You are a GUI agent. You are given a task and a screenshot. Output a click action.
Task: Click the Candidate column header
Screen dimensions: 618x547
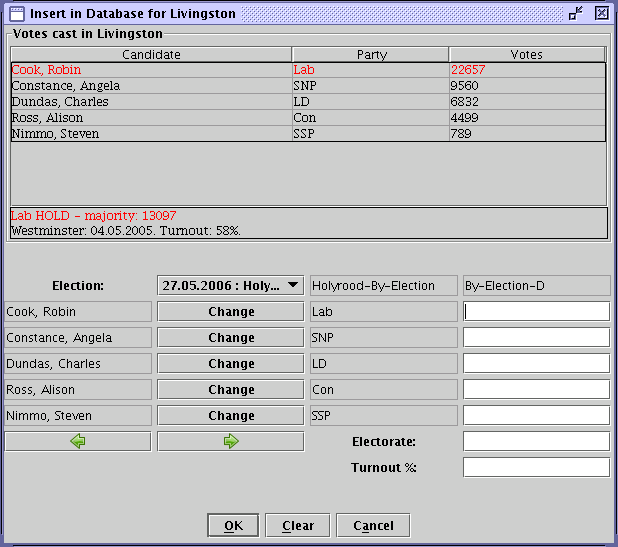(x=151, y=54)
